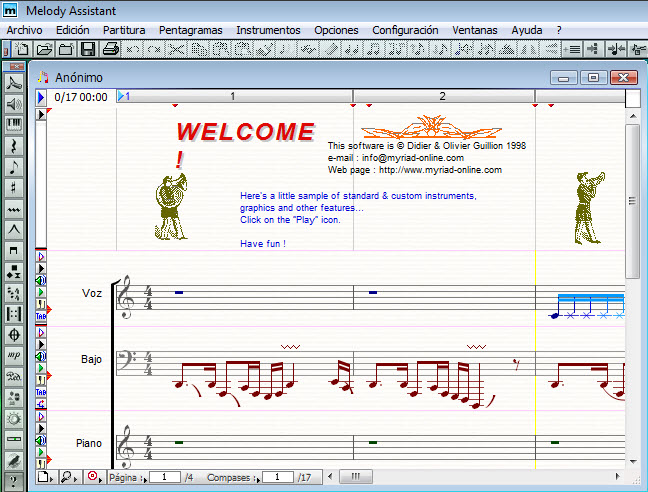
Task: Click the Voz staff name label
Action: [92, 293]
